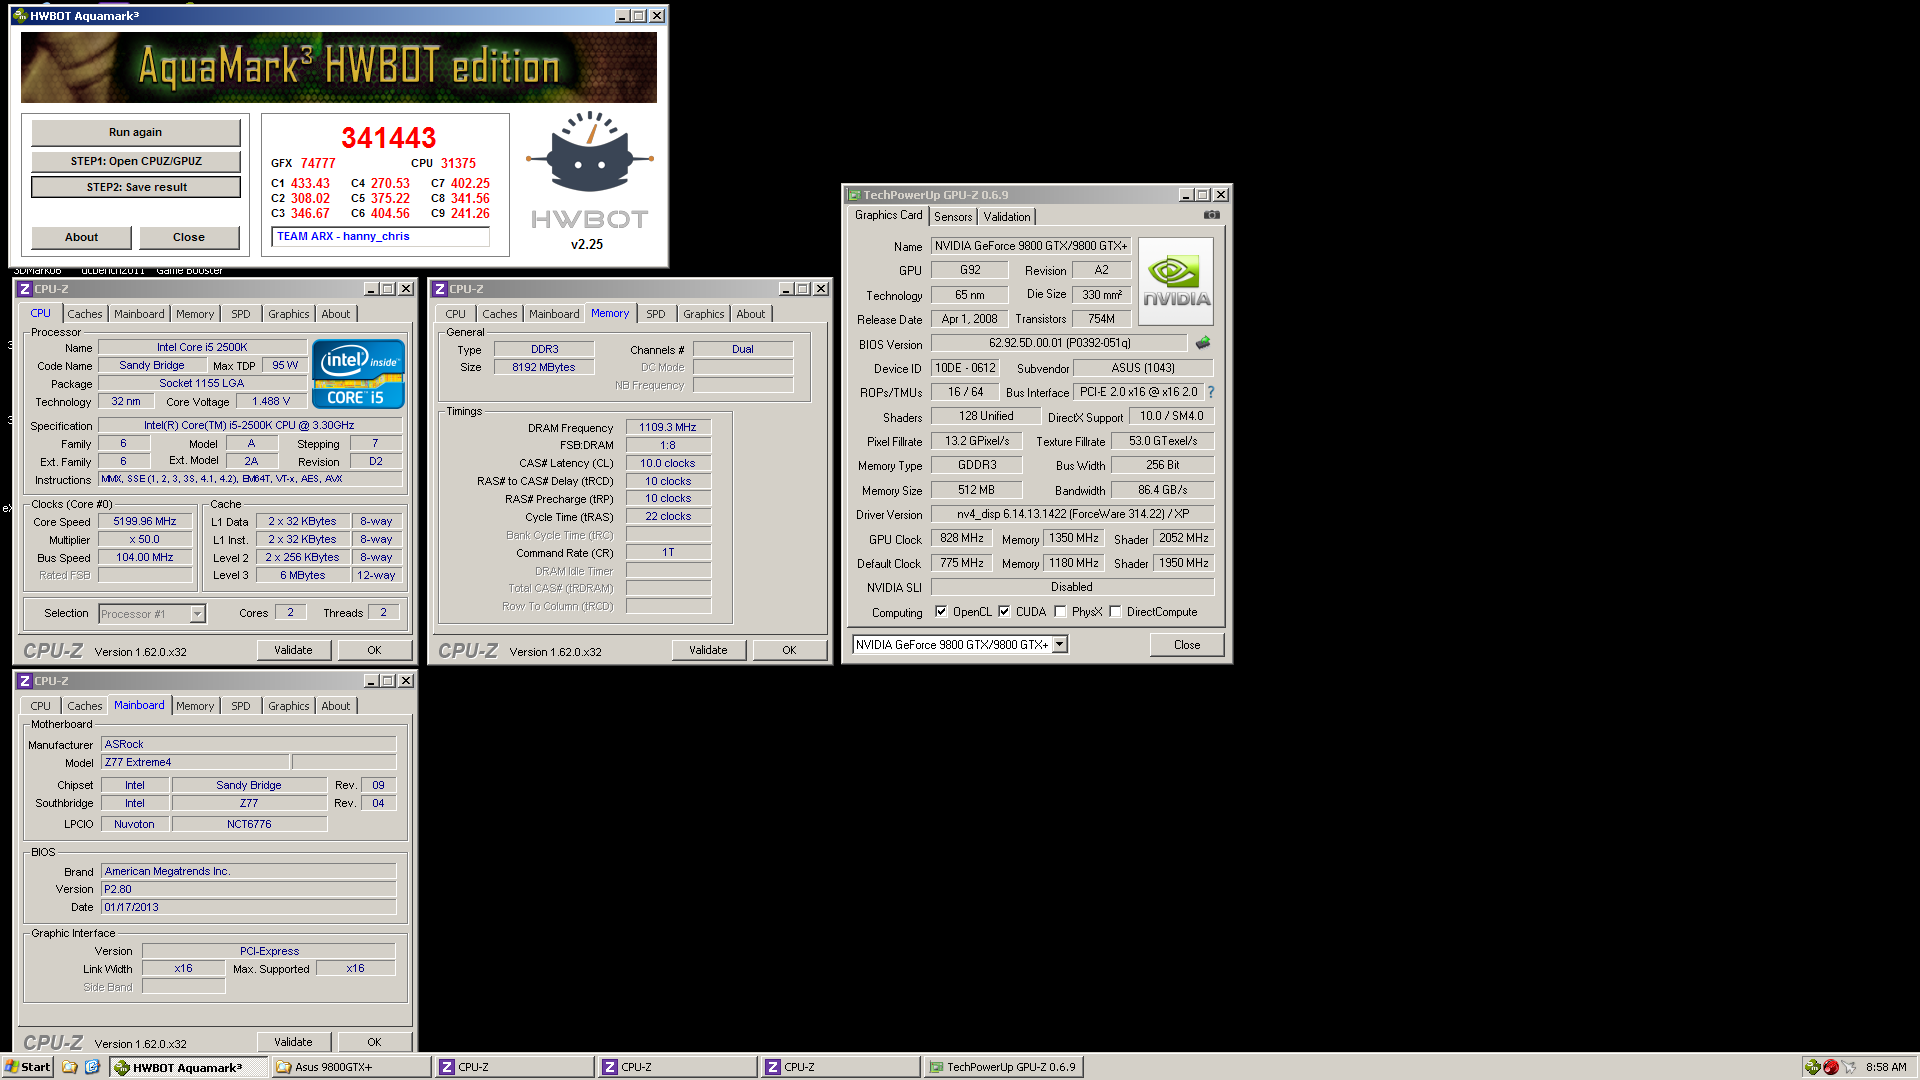This screenshot has width=1920, height=1080.
Task: Toggle the OpenCL checkbox
Action: (941, 612)
